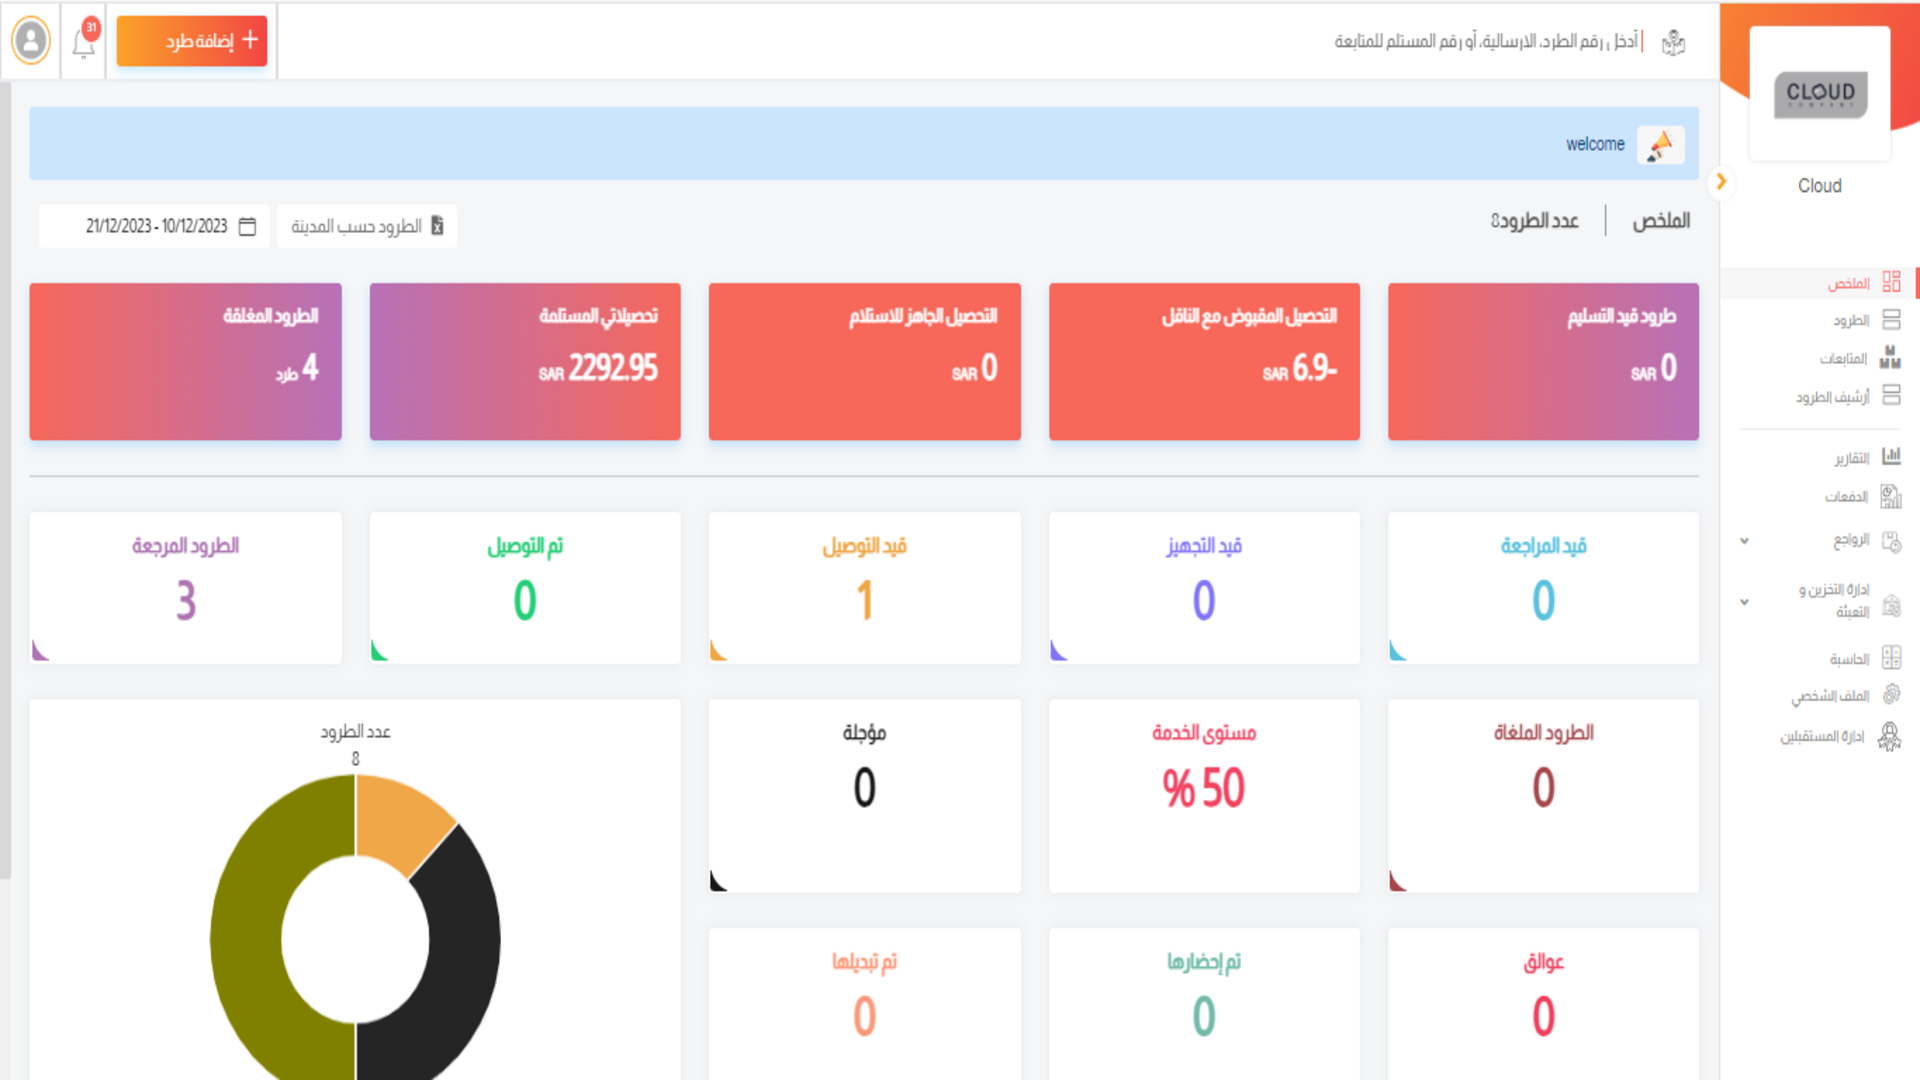Select Parcels Archive (أرشيف الطرود) menu item
Viewport: 1920px width, 1080px height.
click(x=1832, y=397)
